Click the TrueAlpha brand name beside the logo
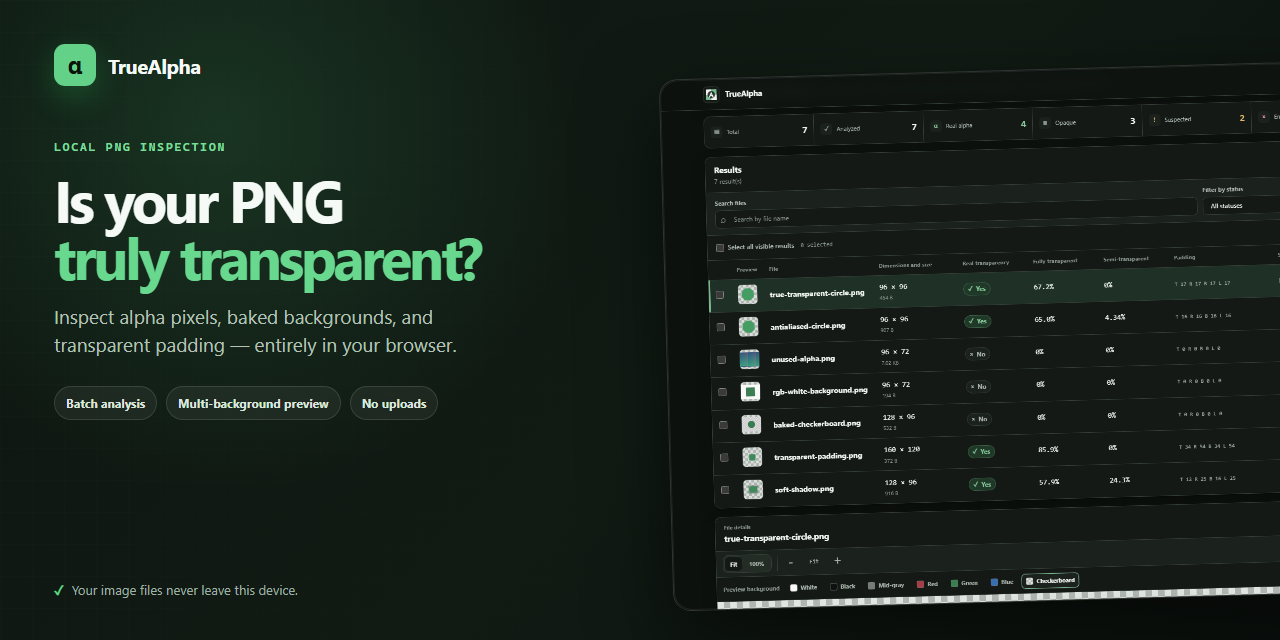1280x640 pixels. tap(154, 67)
